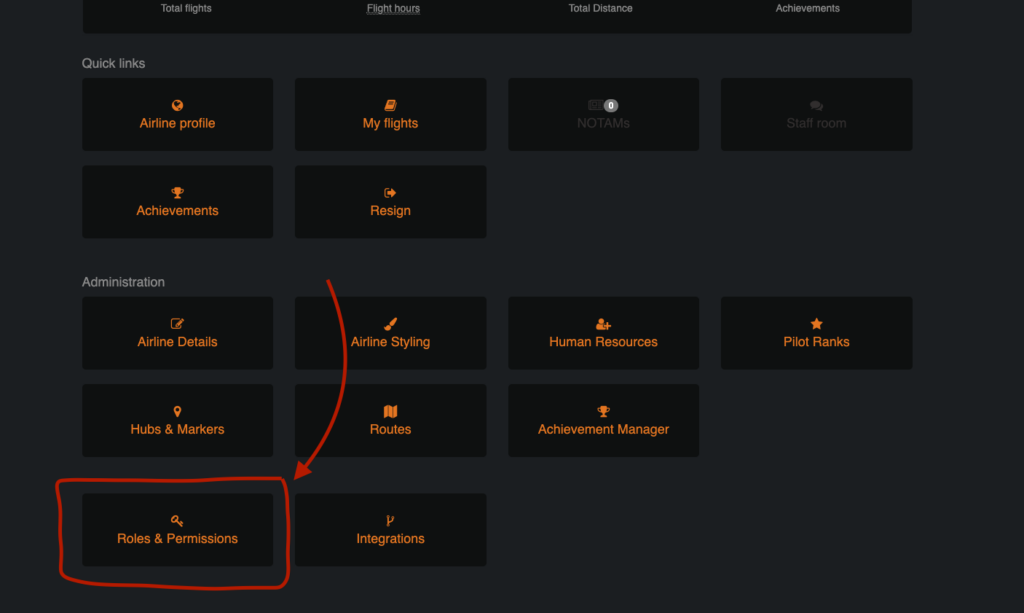Click the Total flights stat label
Viewport: 1024px width, 613px height.
pyautogui.click(x=186, y=8)
